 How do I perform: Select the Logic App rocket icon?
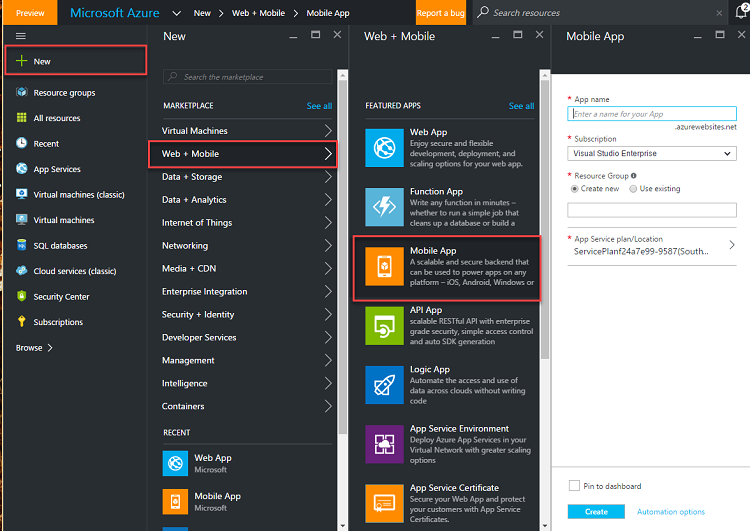pyautogui.click(x=384, y=385)
